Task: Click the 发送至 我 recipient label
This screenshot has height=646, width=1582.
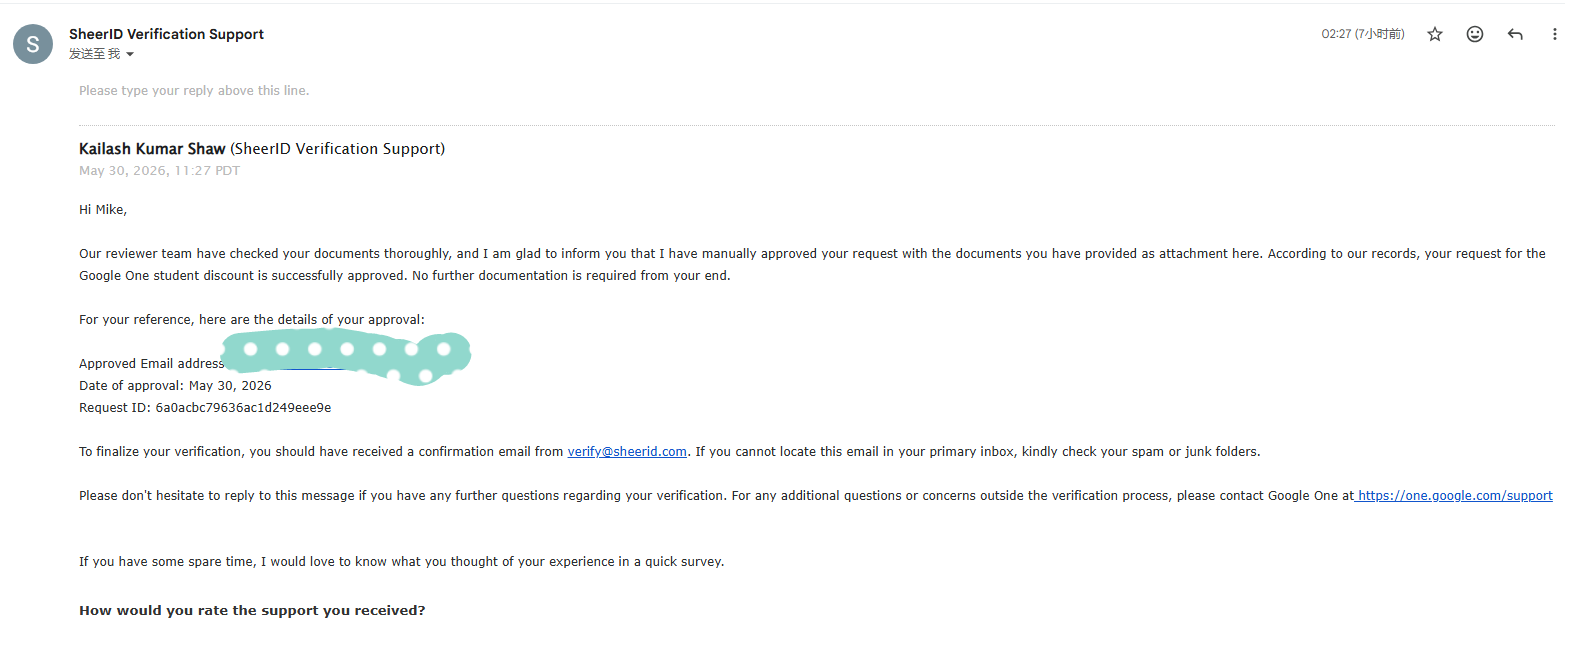Action: point(94,54)
